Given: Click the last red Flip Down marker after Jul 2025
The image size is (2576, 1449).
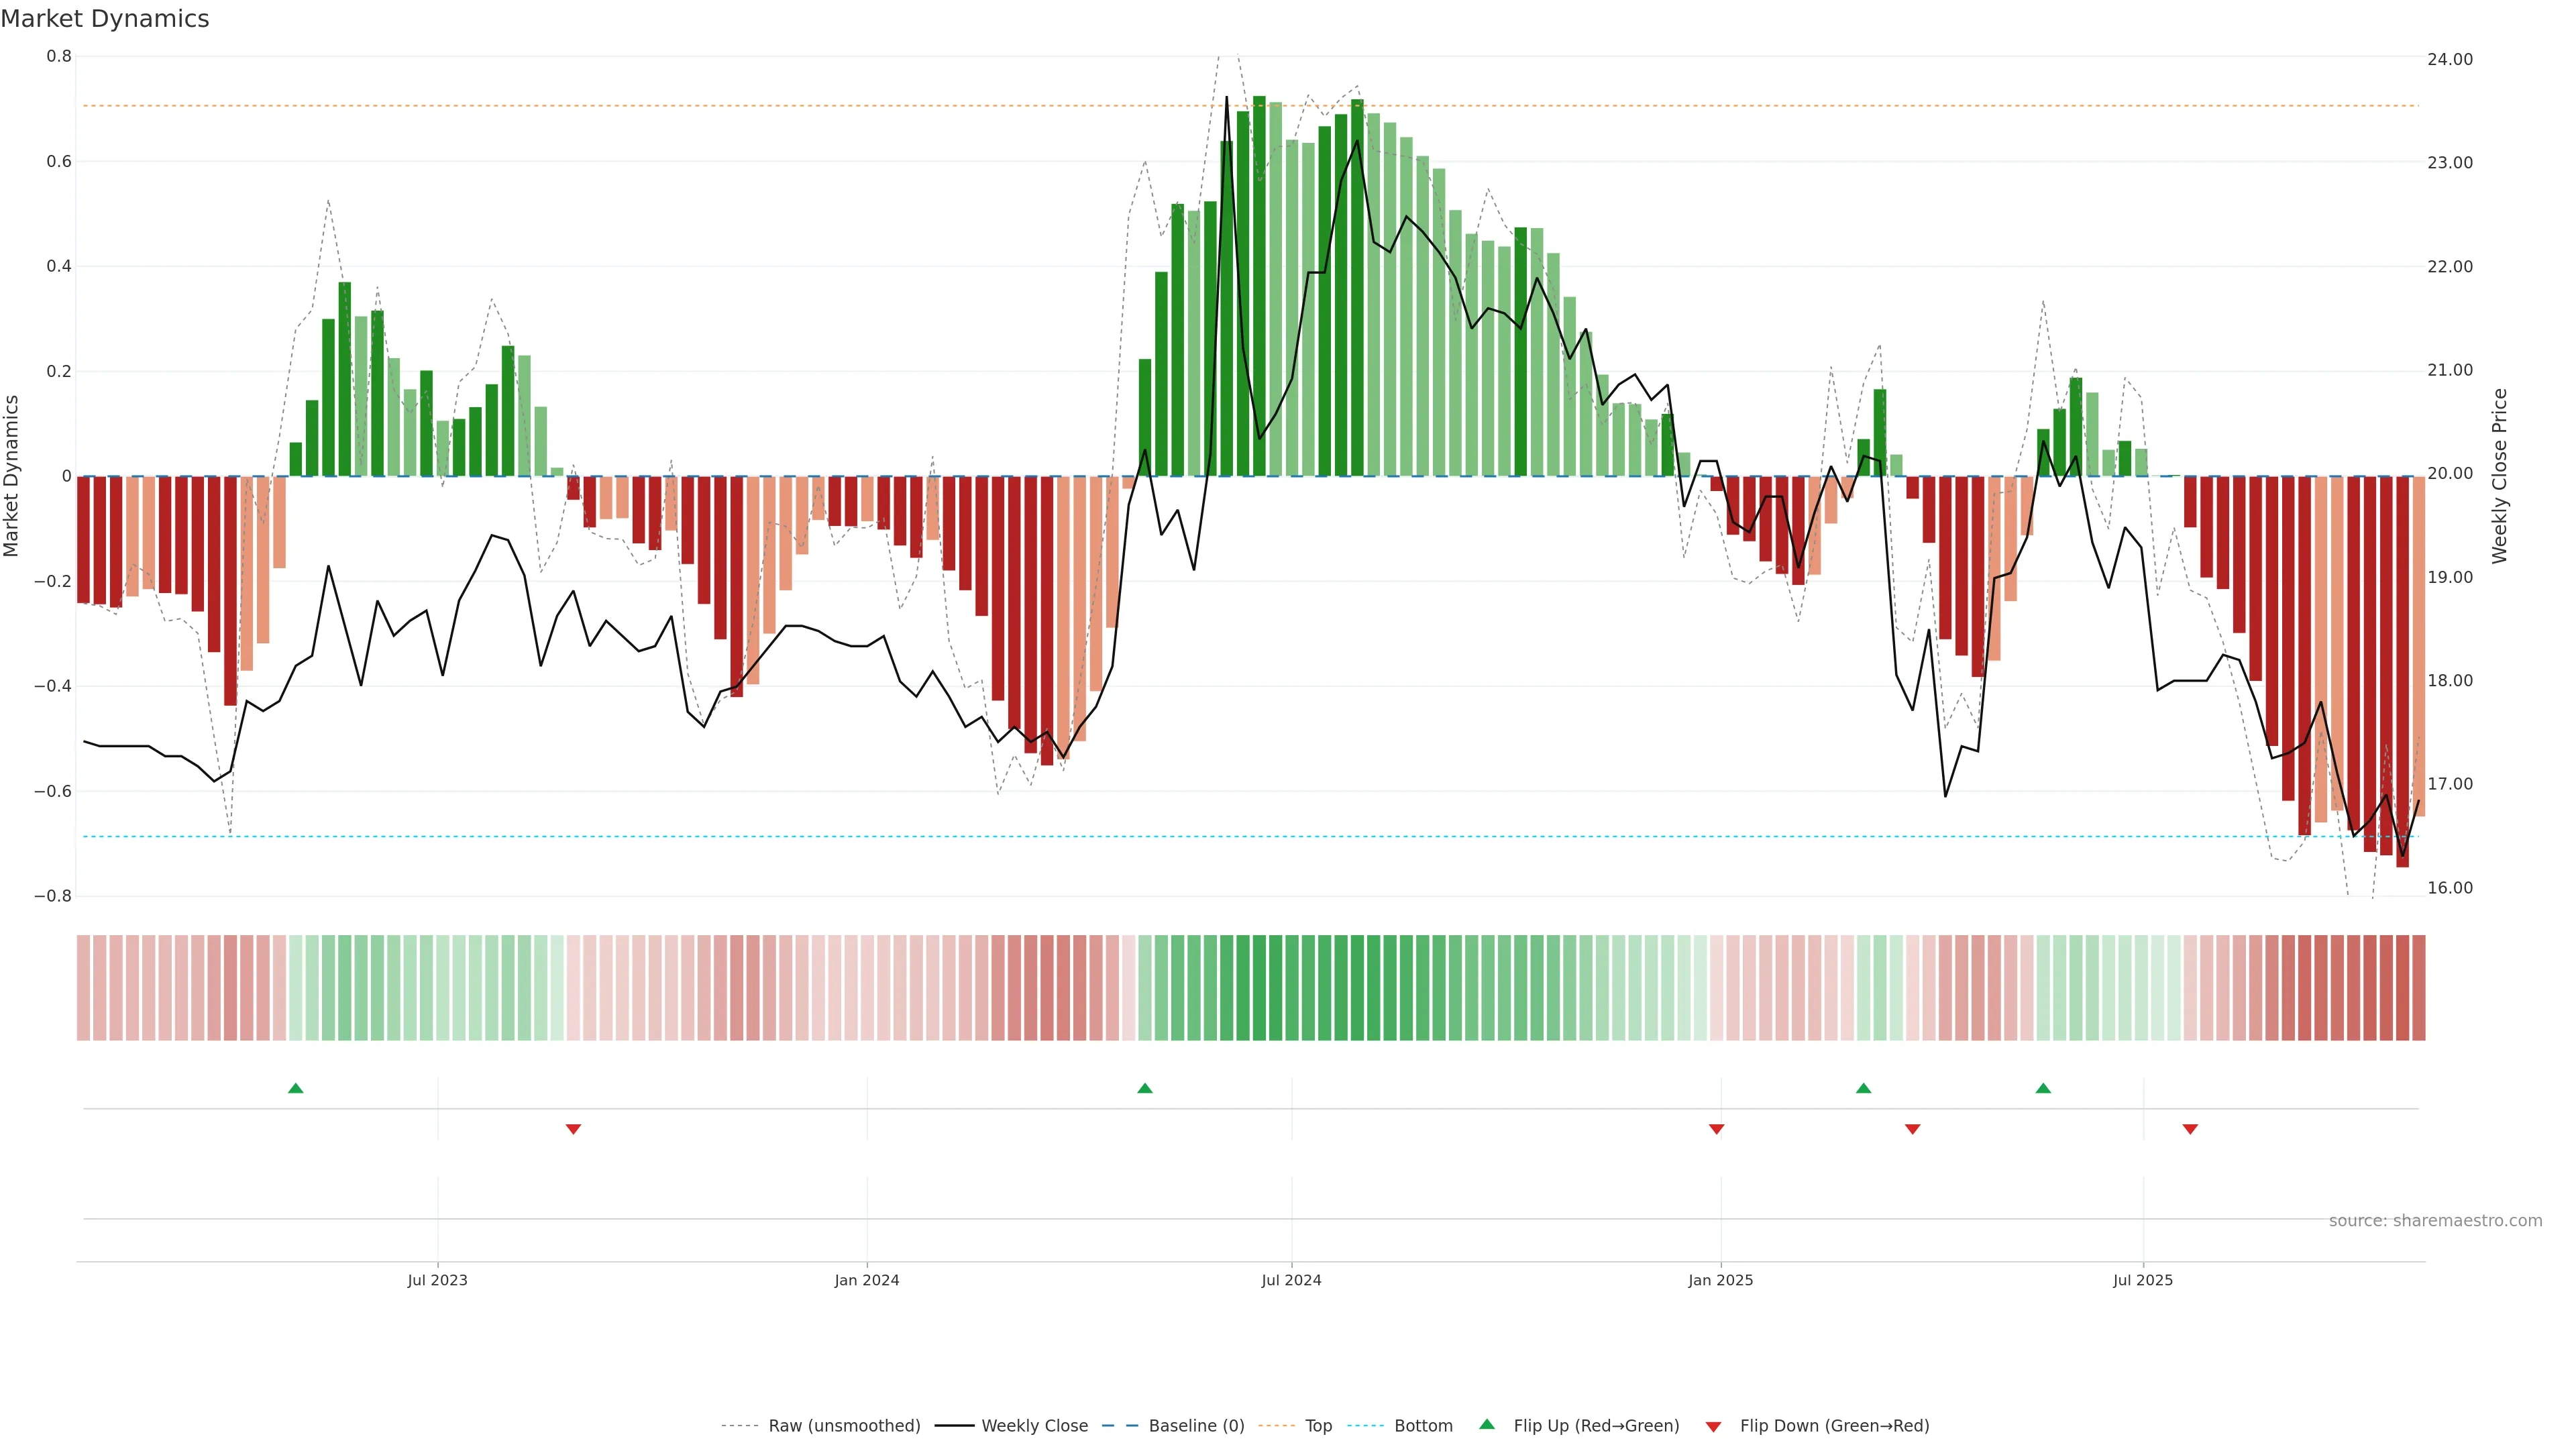Looking at the screenshot, I should 2190,1129.
